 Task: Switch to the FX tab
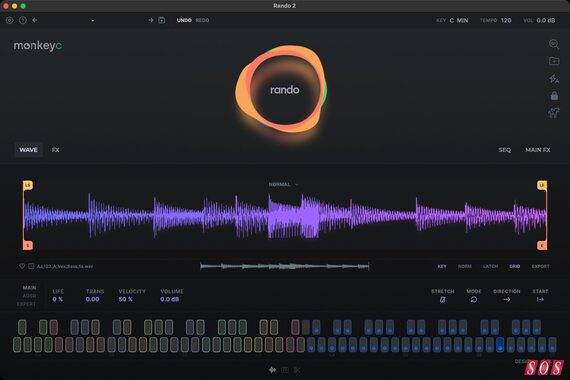[55, 150]
